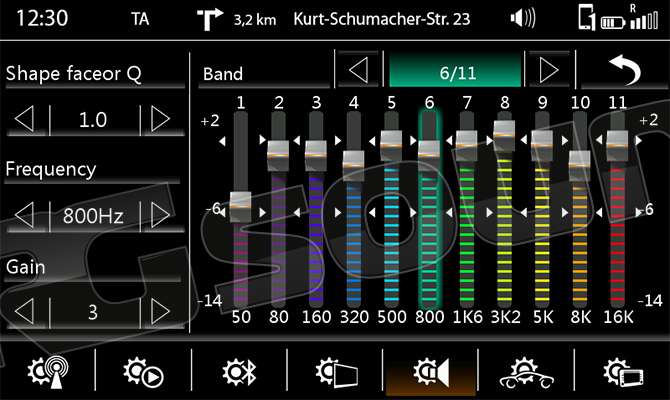The width and height of the screenshot is (670, 400).
Task: Decrease Frequency from 800Hz
Action: pyautogui.click(x=25, y=215)
